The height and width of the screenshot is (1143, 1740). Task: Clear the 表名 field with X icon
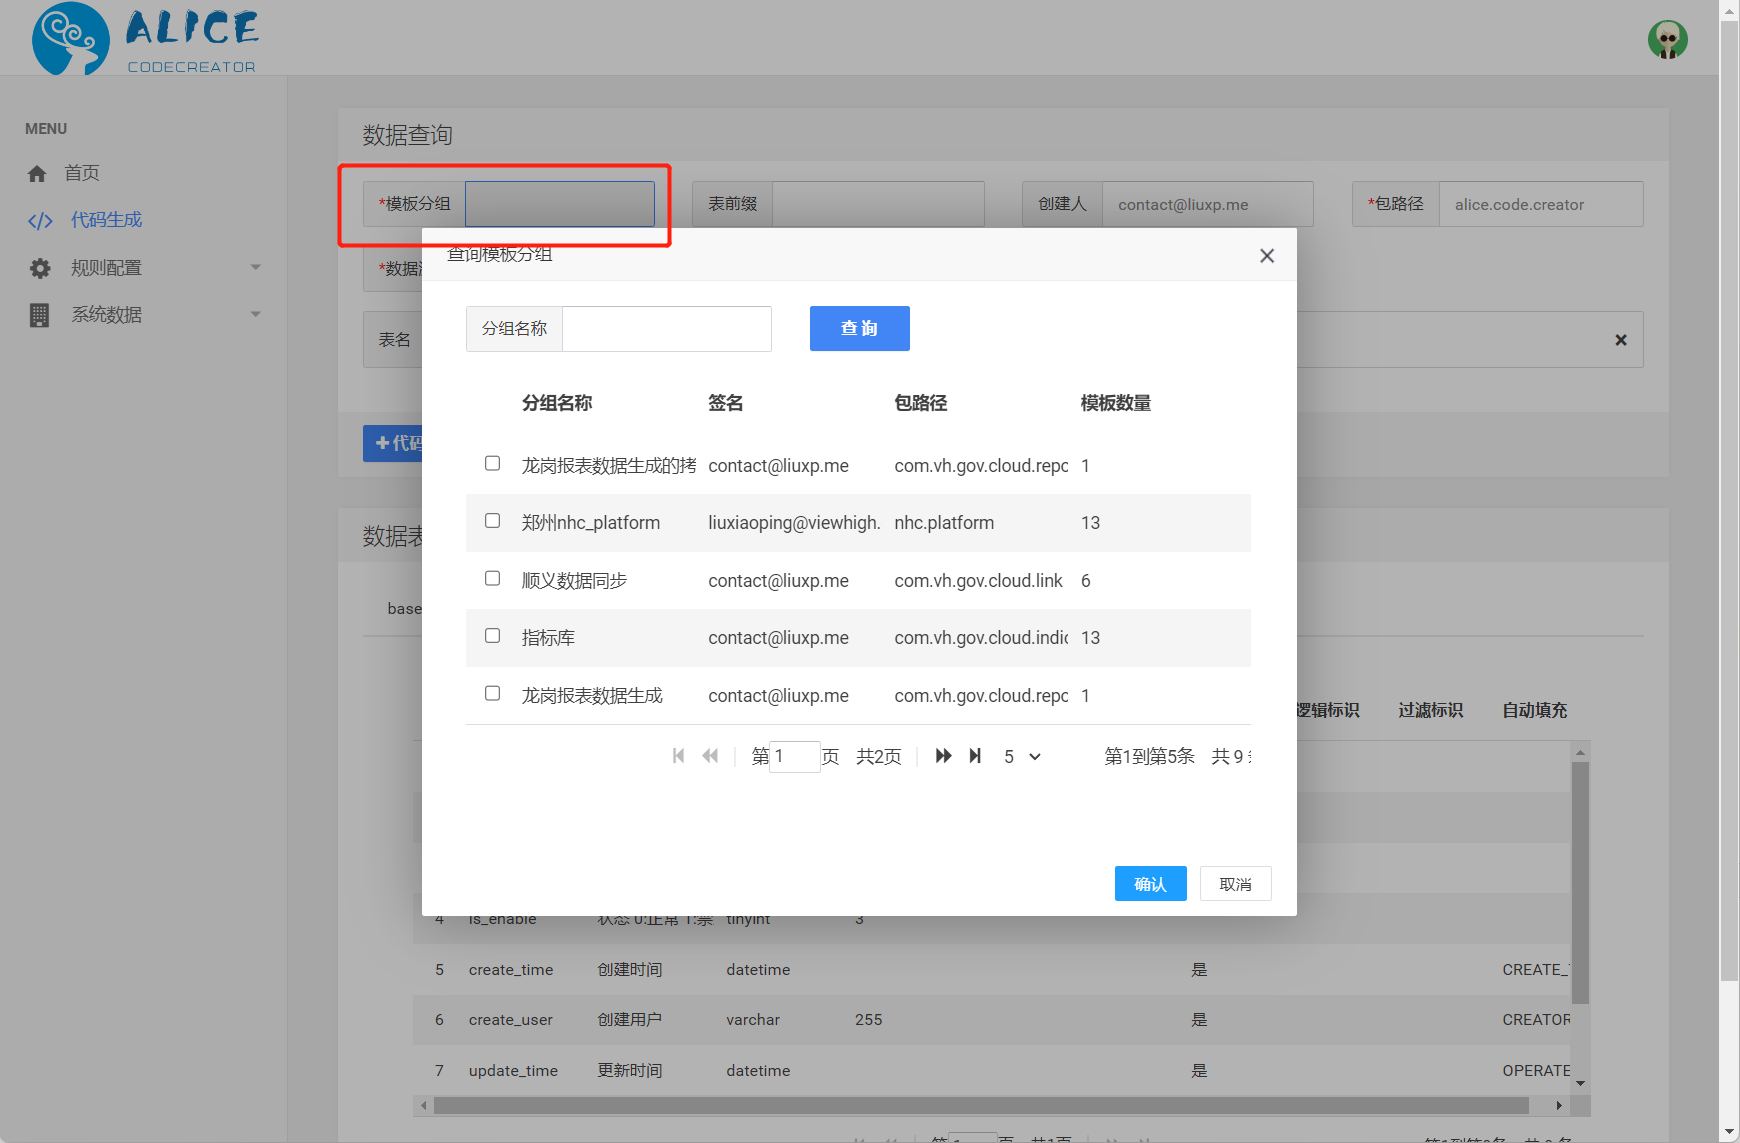click(1621, 340)
